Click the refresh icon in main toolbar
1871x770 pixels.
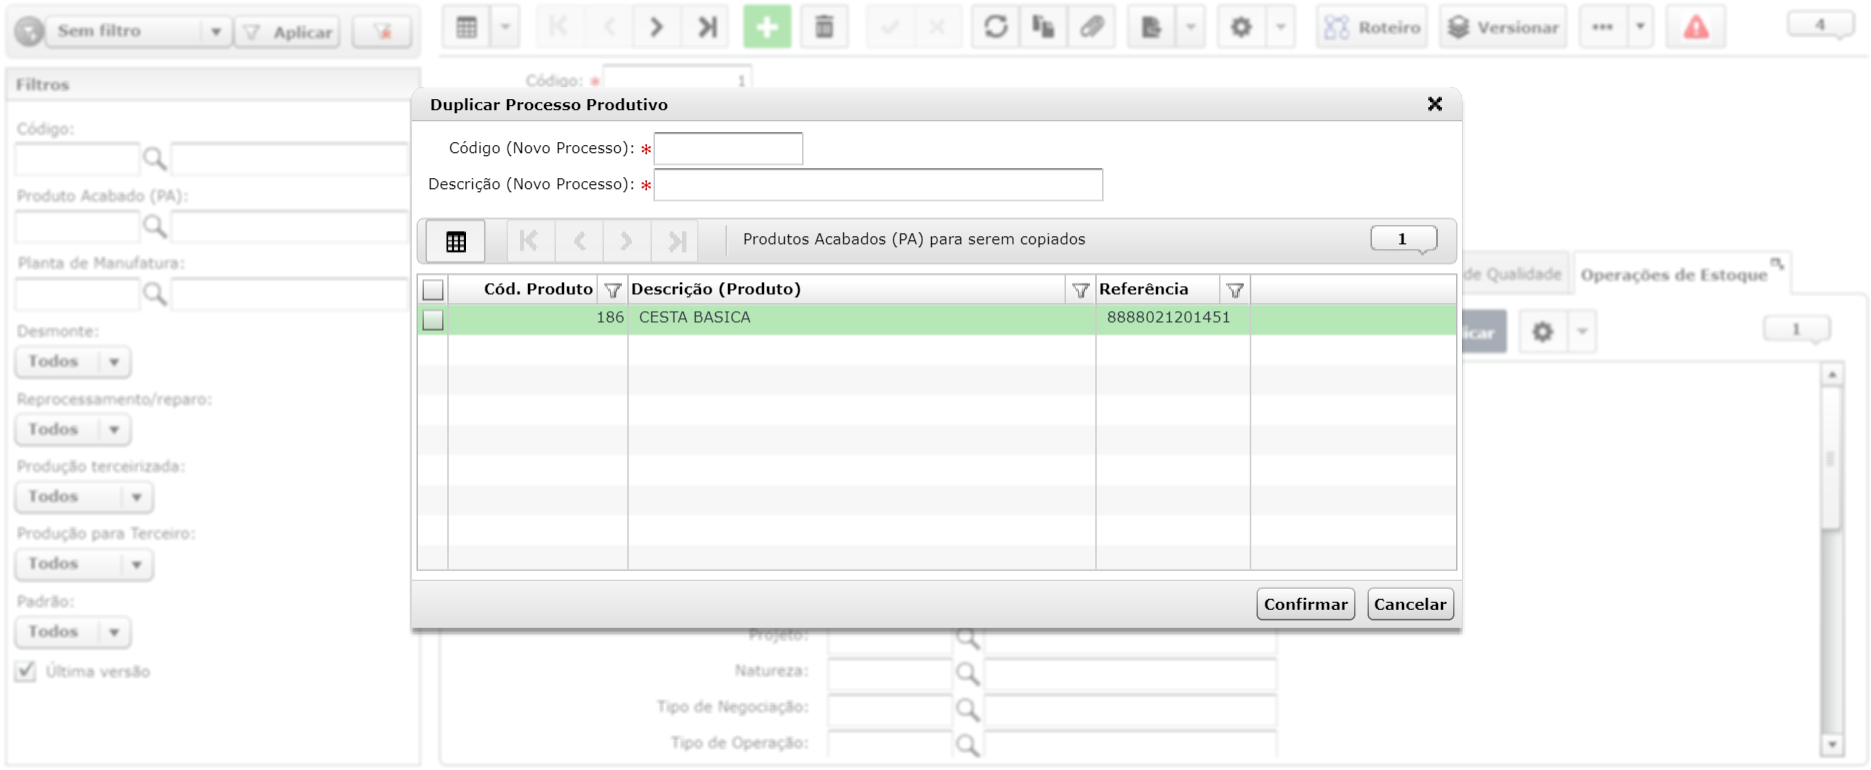point(995,27)
